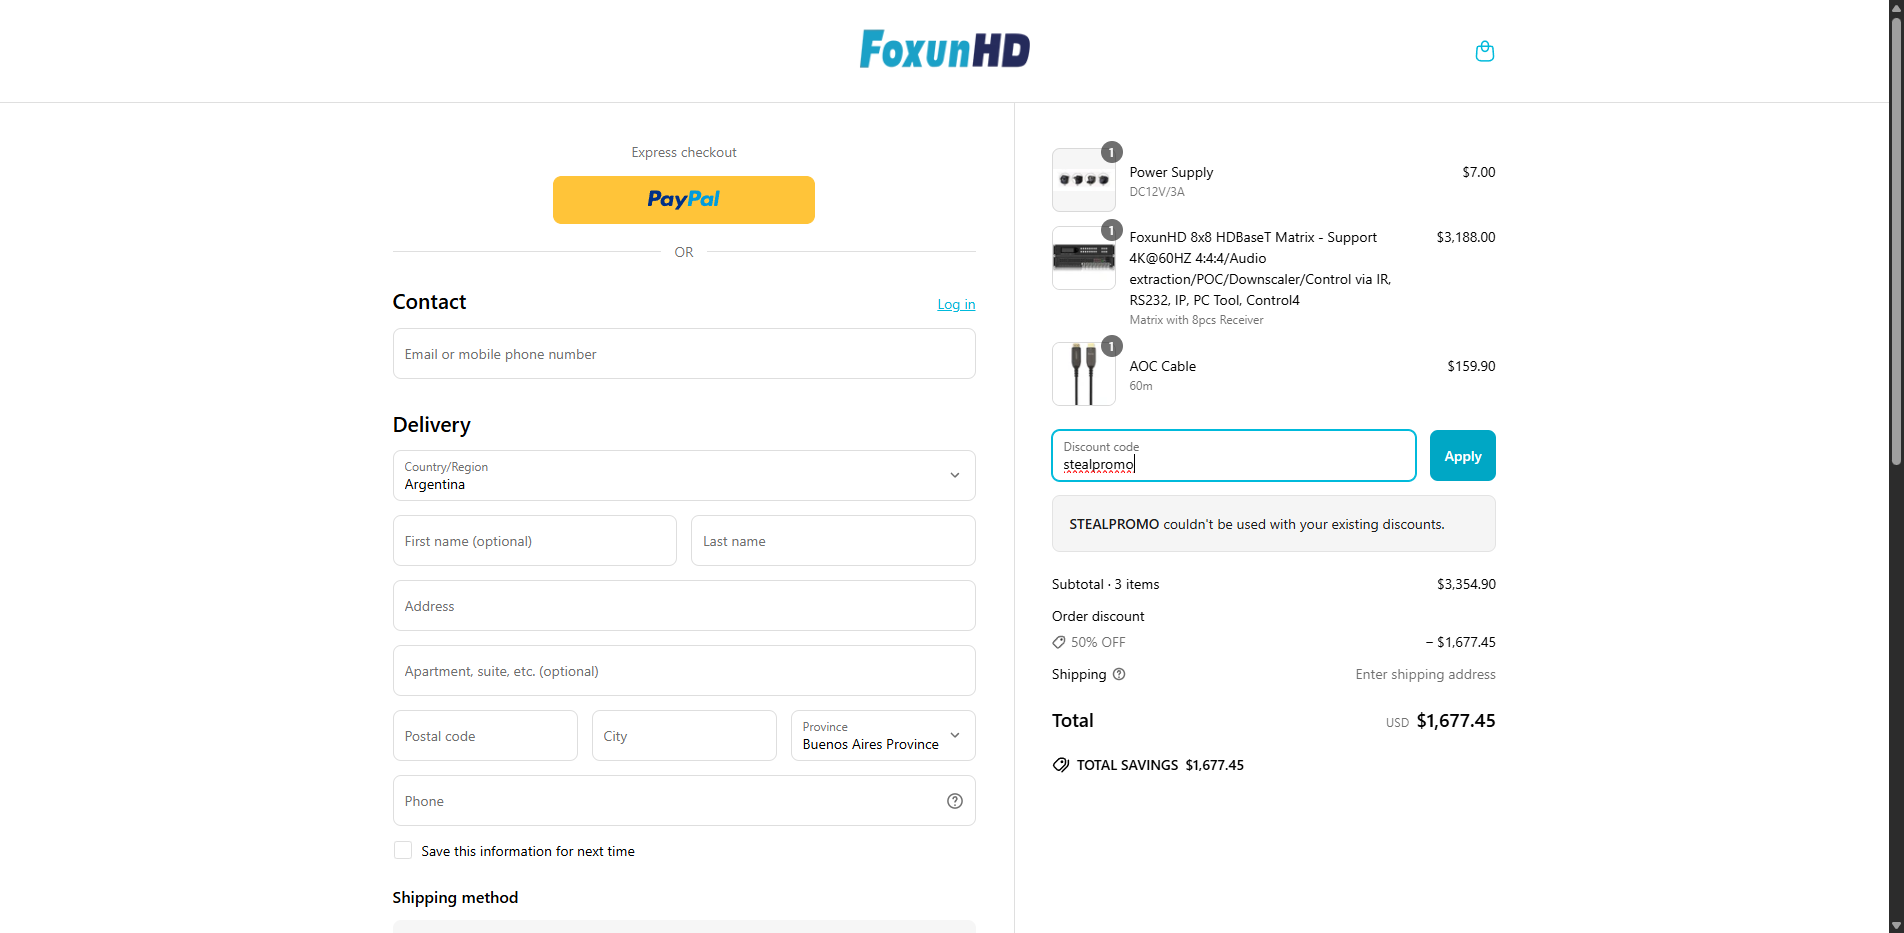Click the Power Supply item name

tap(1171, 172)
